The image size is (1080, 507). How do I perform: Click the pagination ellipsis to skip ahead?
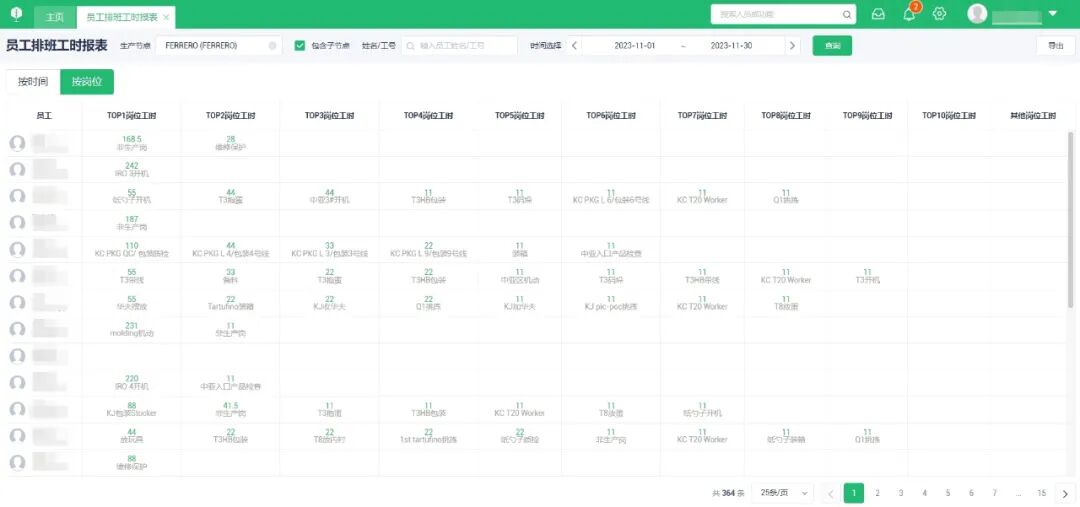click(x=1019, y=493)
